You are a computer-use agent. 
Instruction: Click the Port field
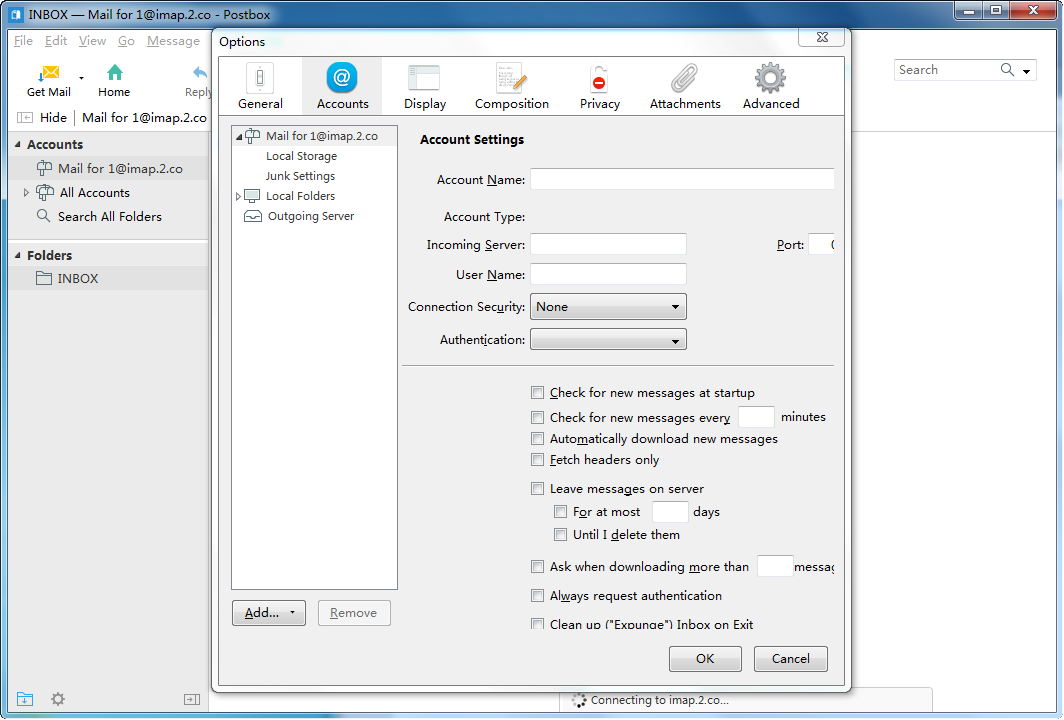click(822, 244)
